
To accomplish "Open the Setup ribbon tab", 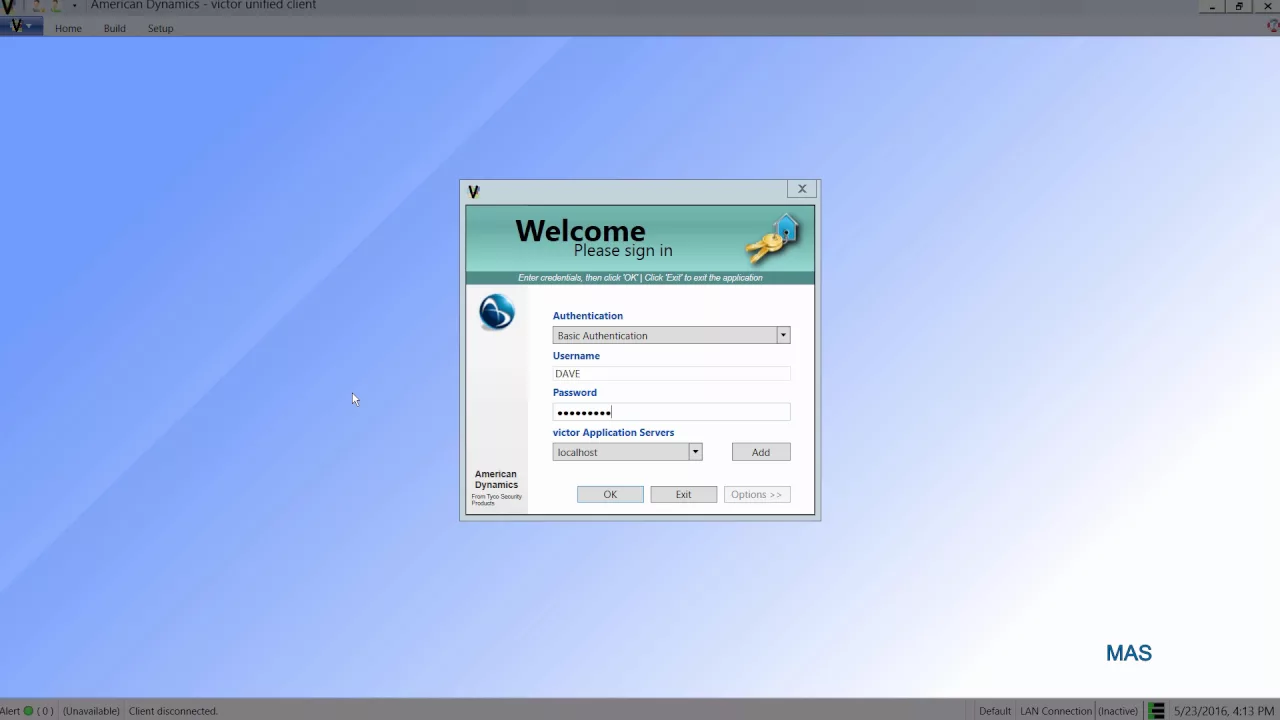I will point(160,28).
